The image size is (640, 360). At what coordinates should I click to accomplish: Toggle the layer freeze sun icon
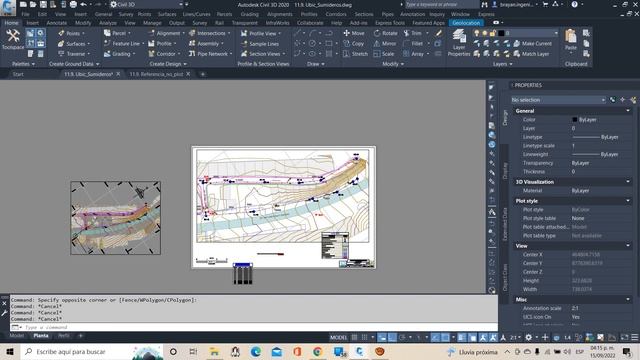pos(484,33)
